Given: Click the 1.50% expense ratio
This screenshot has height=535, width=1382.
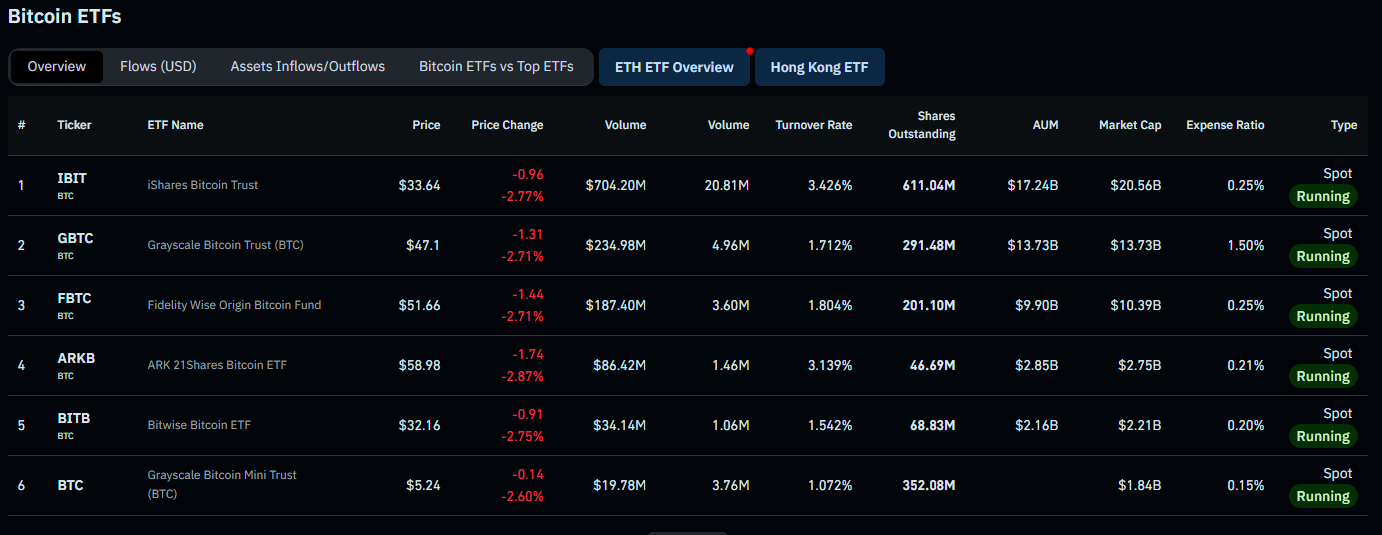Looking at the screenshot, I should (x=1246, y=245).
